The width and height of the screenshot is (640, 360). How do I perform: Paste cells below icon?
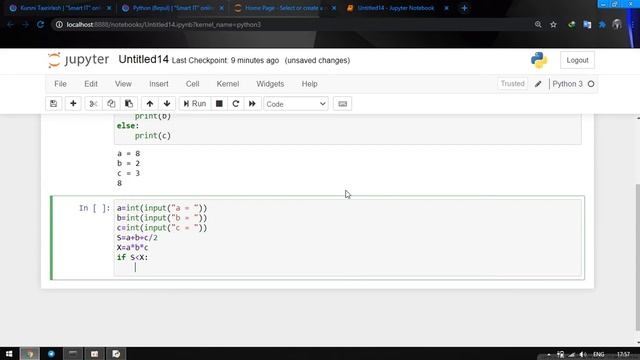click(x=129, y=104)
